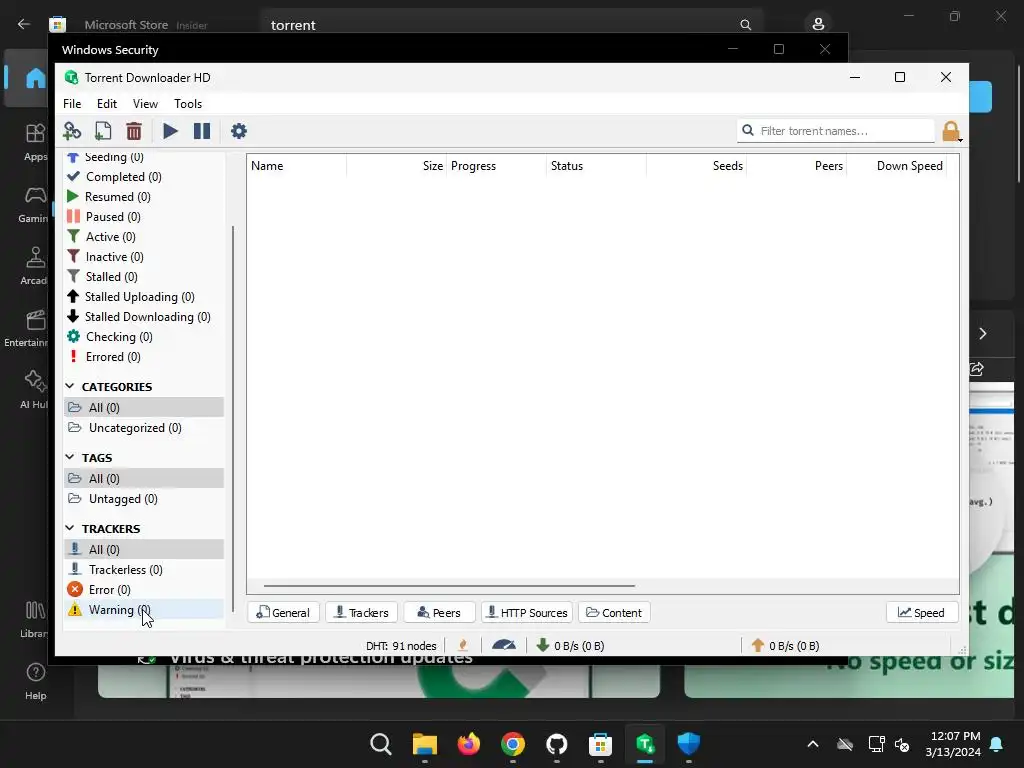Click the DHT: 91 nodes status text

[x=401, y=646]
